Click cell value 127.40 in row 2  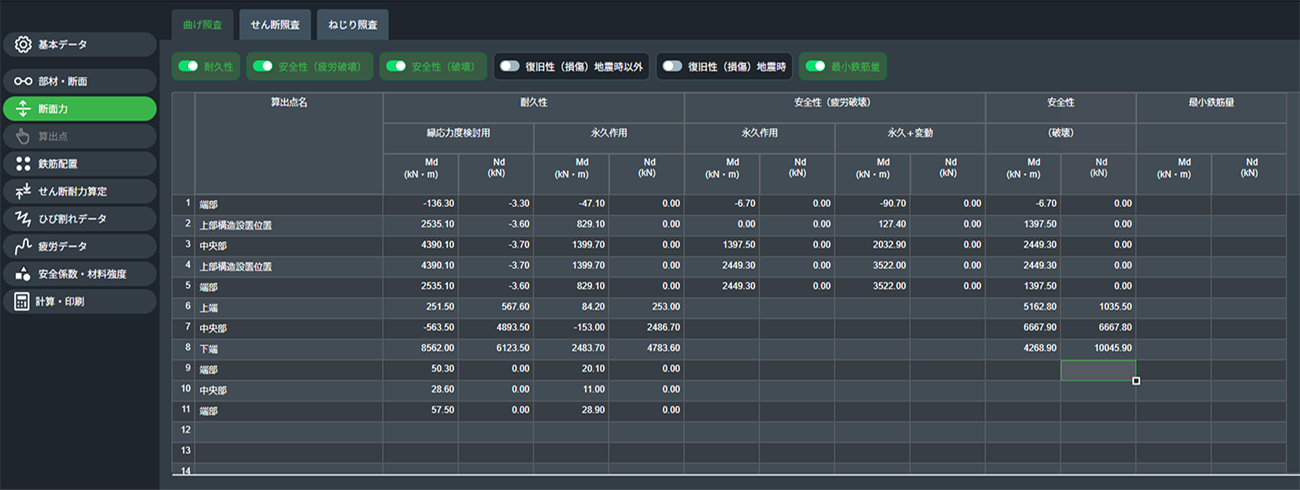(872, 225)
